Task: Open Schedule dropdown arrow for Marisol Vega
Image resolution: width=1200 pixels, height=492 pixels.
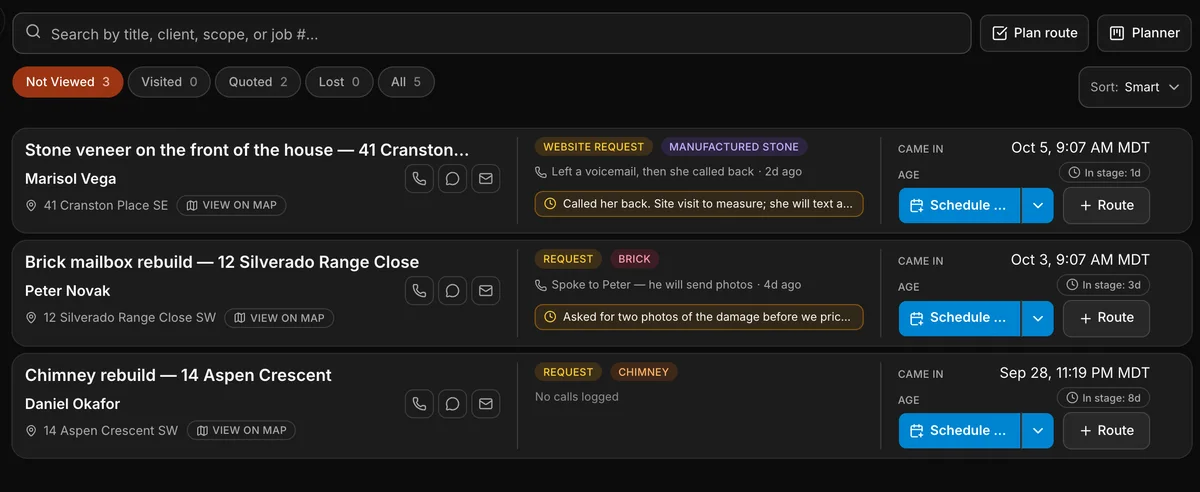Action: (1038, 205)
